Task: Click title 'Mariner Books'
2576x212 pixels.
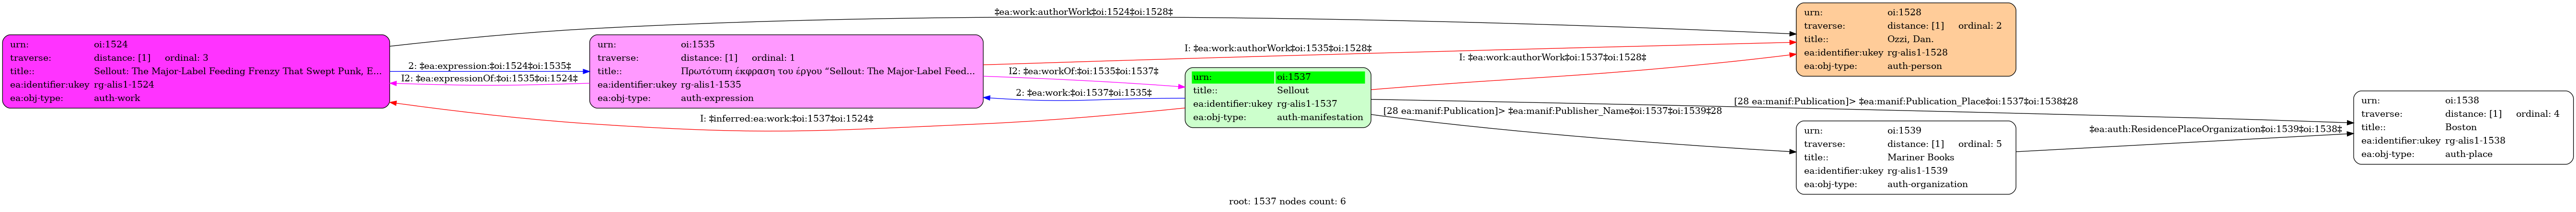Action: coord(1920,157)
